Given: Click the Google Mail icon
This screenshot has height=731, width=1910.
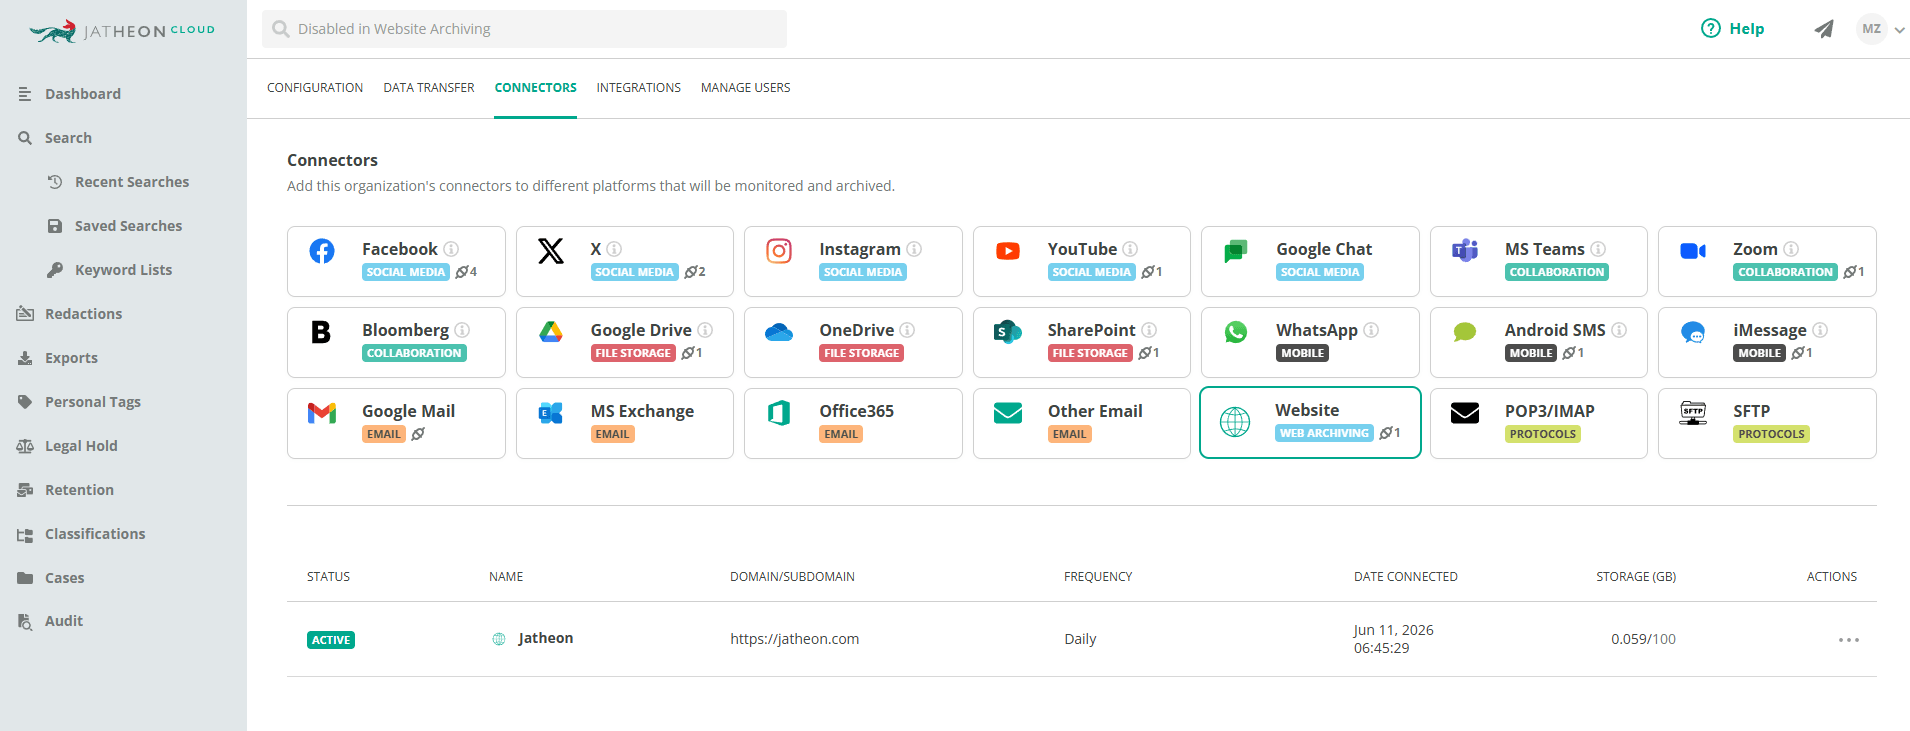Looking at the screenshot, I should click(322, 413).
